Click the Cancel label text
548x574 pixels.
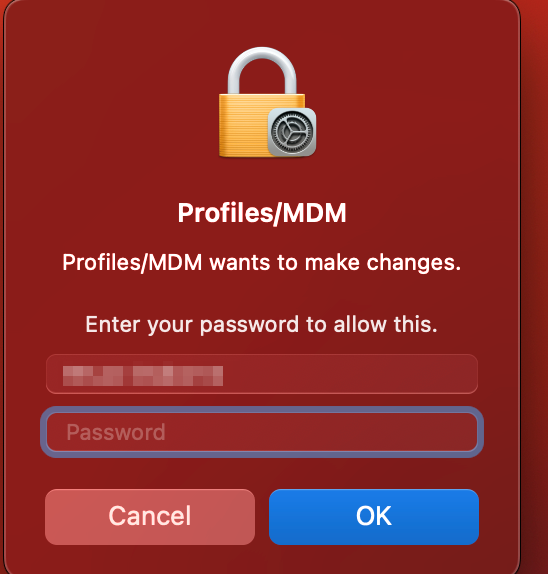click(150, 516)
